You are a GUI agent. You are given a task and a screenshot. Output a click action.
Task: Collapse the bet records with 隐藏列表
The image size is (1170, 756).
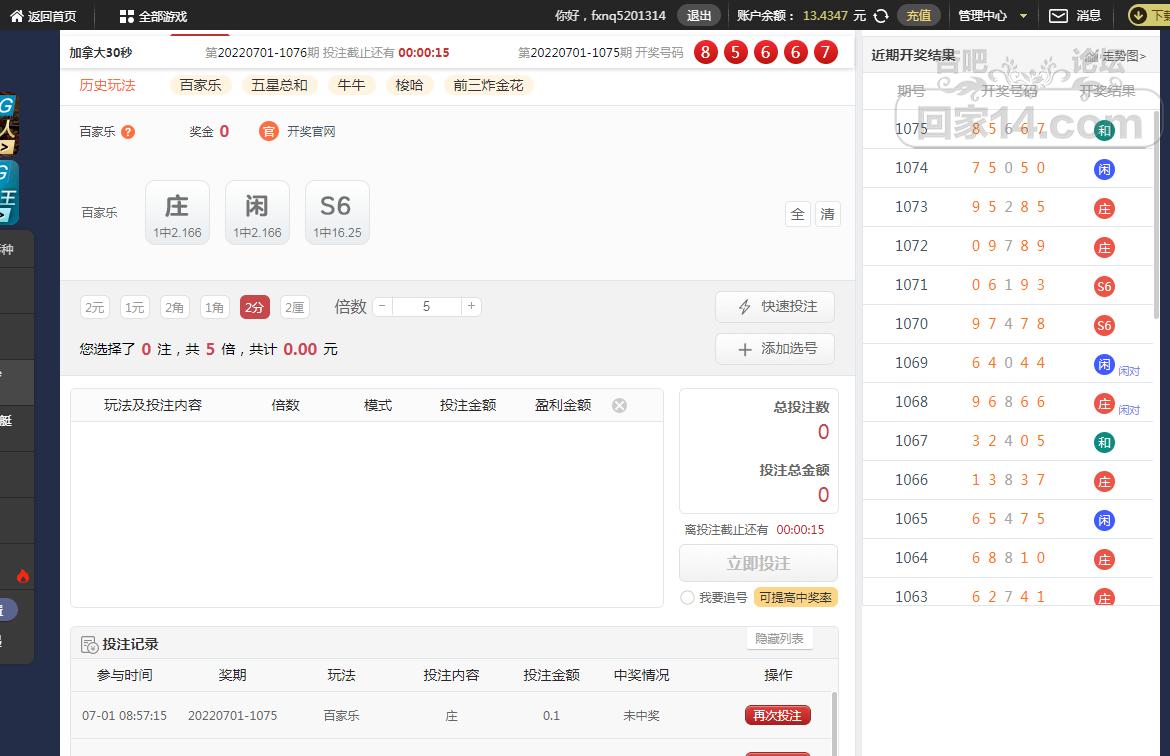(779, 639)
